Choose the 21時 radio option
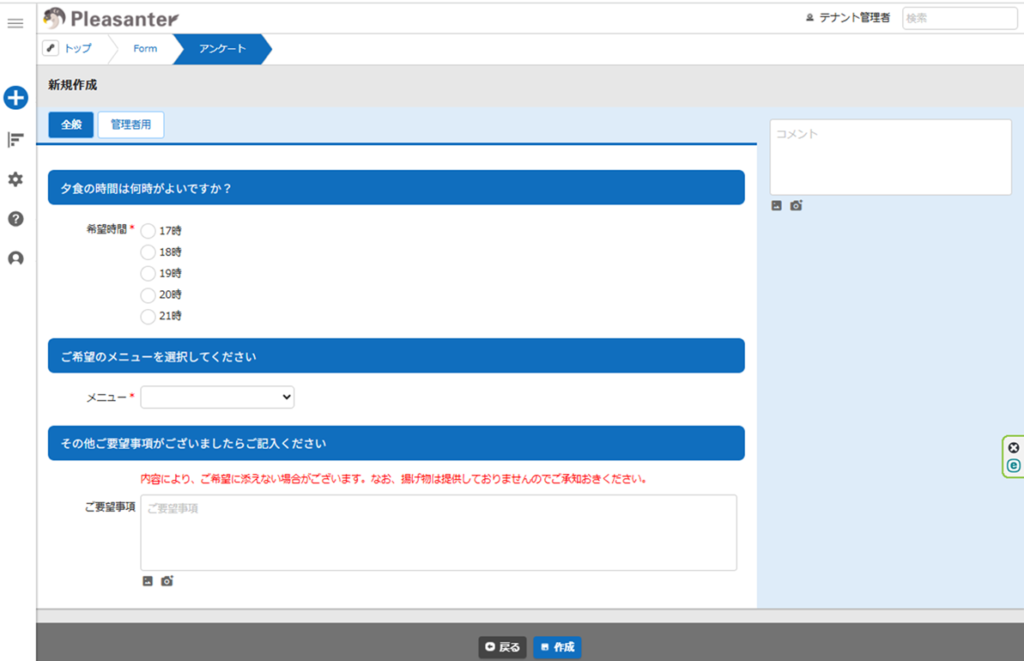Viewport: 1024px width, 661px height. point(148,316)
